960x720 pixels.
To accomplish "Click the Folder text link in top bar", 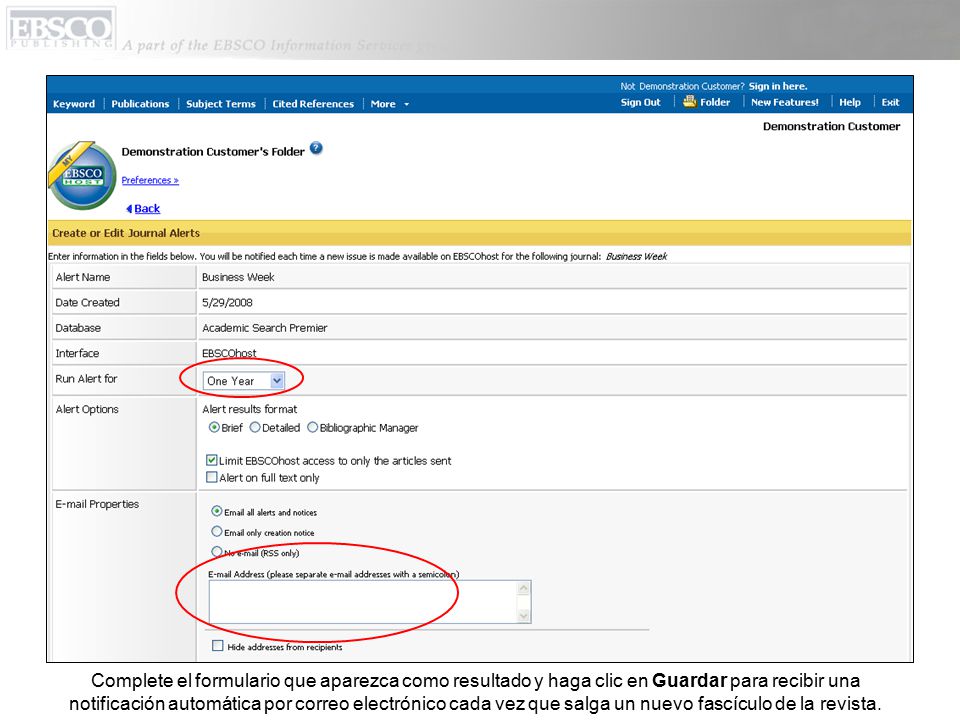I will pyautogui.click(x=715, y=102).
